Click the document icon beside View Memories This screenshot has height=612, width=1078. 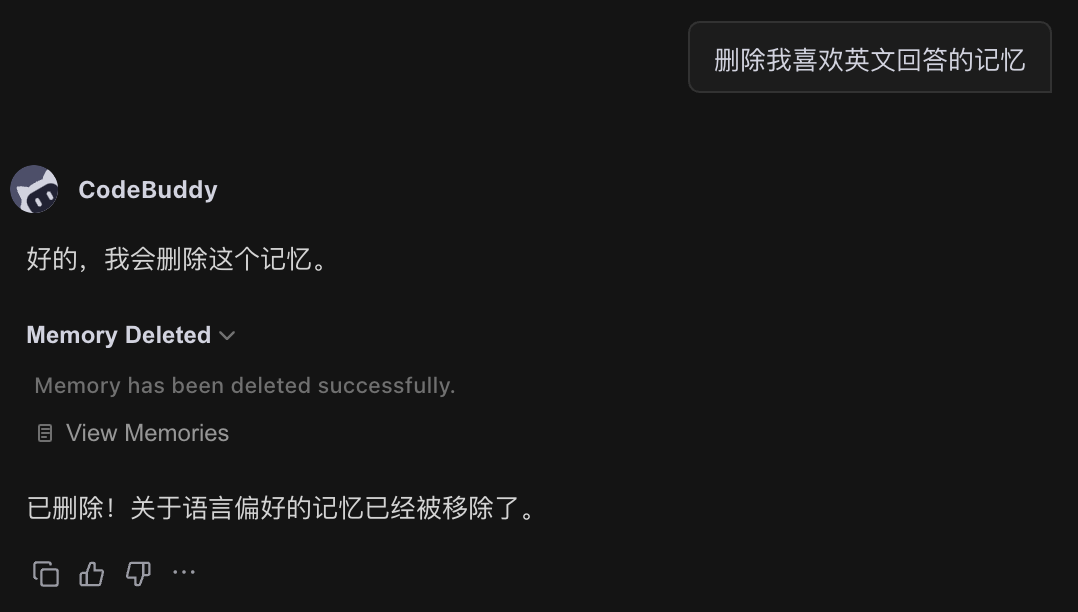click(x=45, y=433)
